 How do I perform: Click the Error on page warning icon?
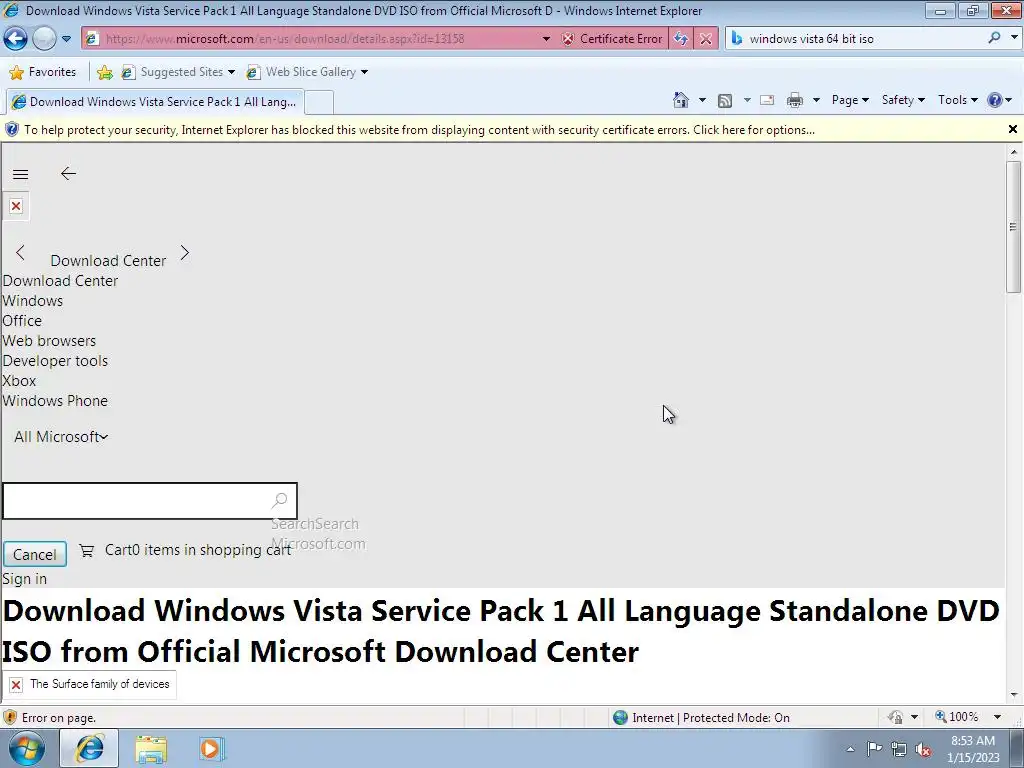10,718
